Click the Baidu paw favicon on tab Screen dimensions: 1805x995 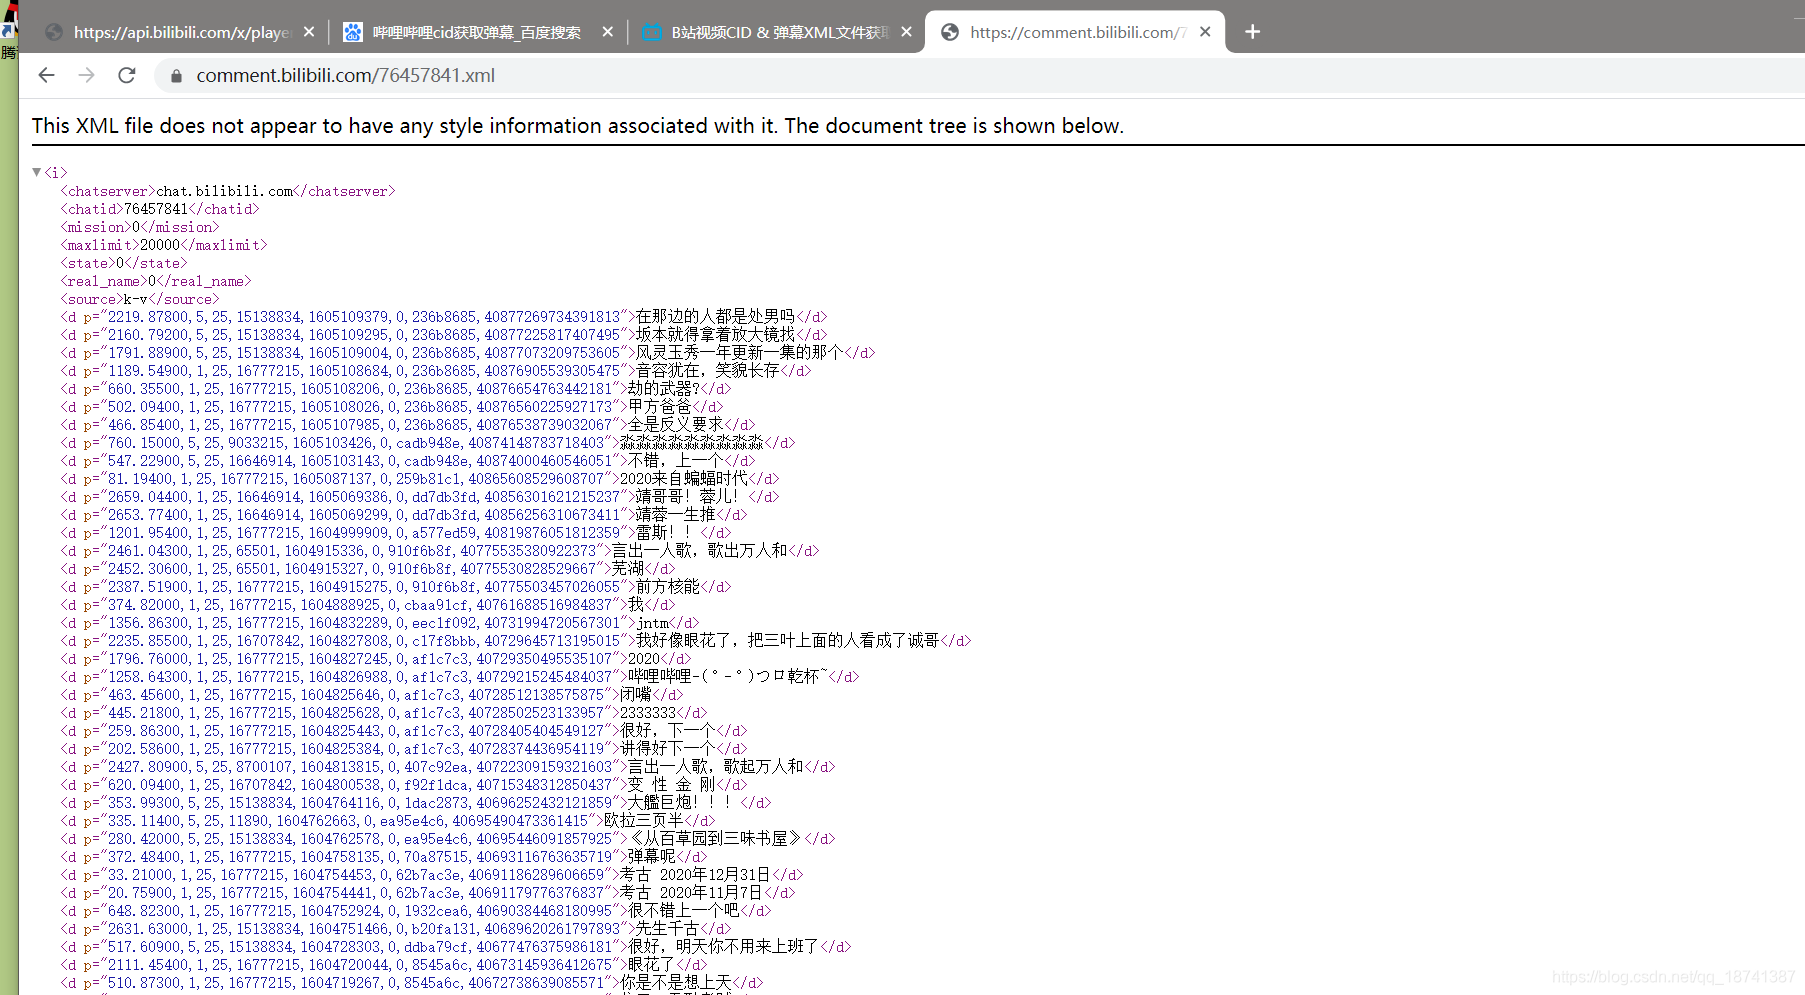352,32
